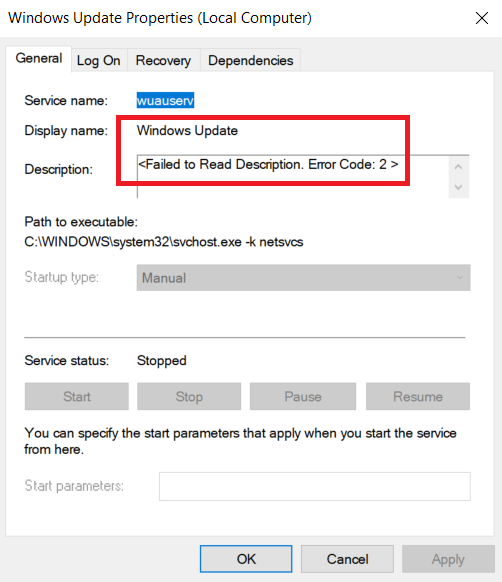Click the 'Service name:' label

(x=66, y=100)
